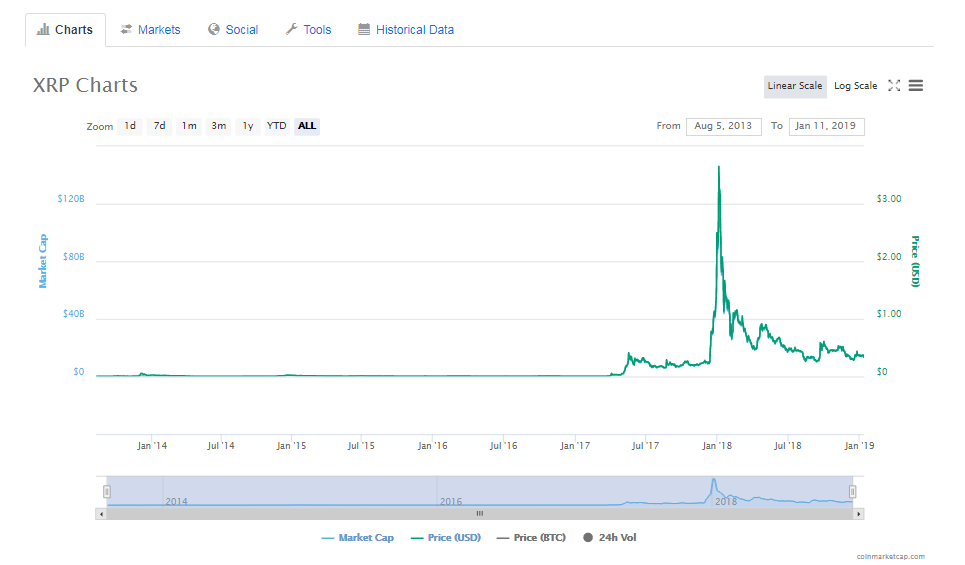Click the Jan '16 axis label
This screenshot has width=965, height=565.
432,446
